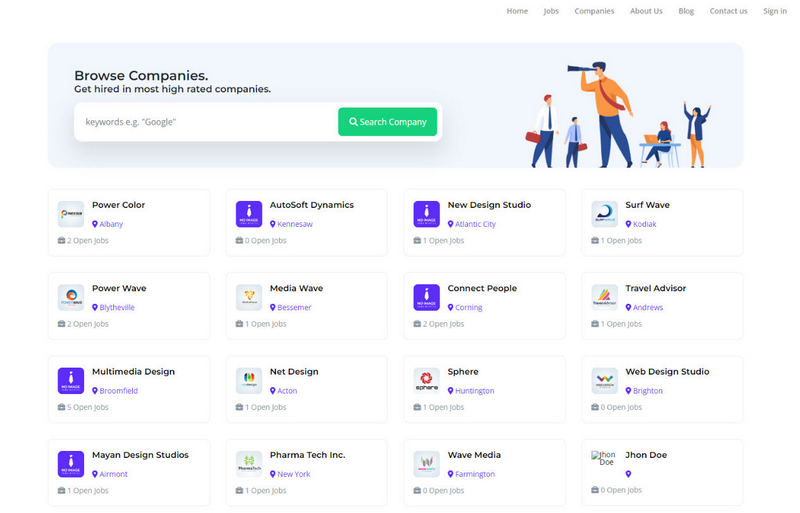
Task: Click the Broomfield location link
Action: 118,390
